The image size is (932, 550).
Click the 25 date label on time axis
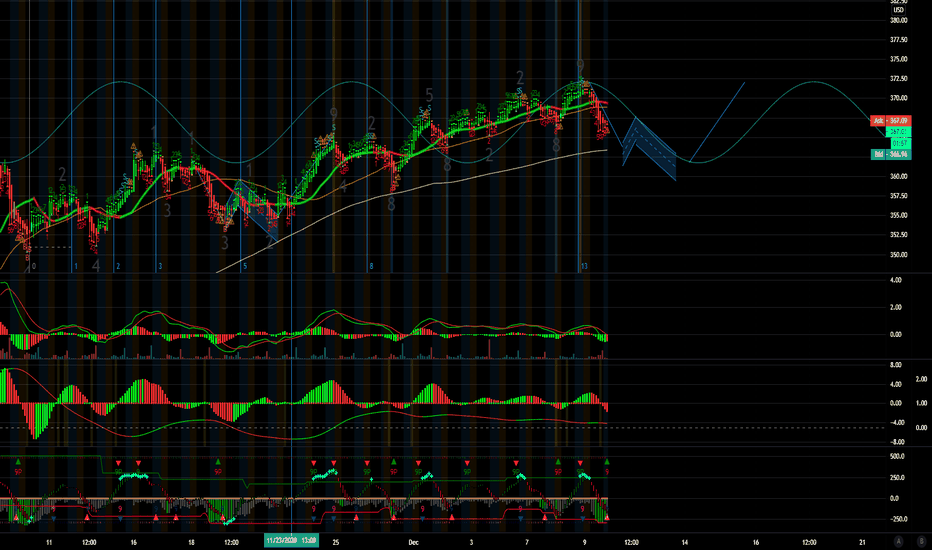pos(336,542)
